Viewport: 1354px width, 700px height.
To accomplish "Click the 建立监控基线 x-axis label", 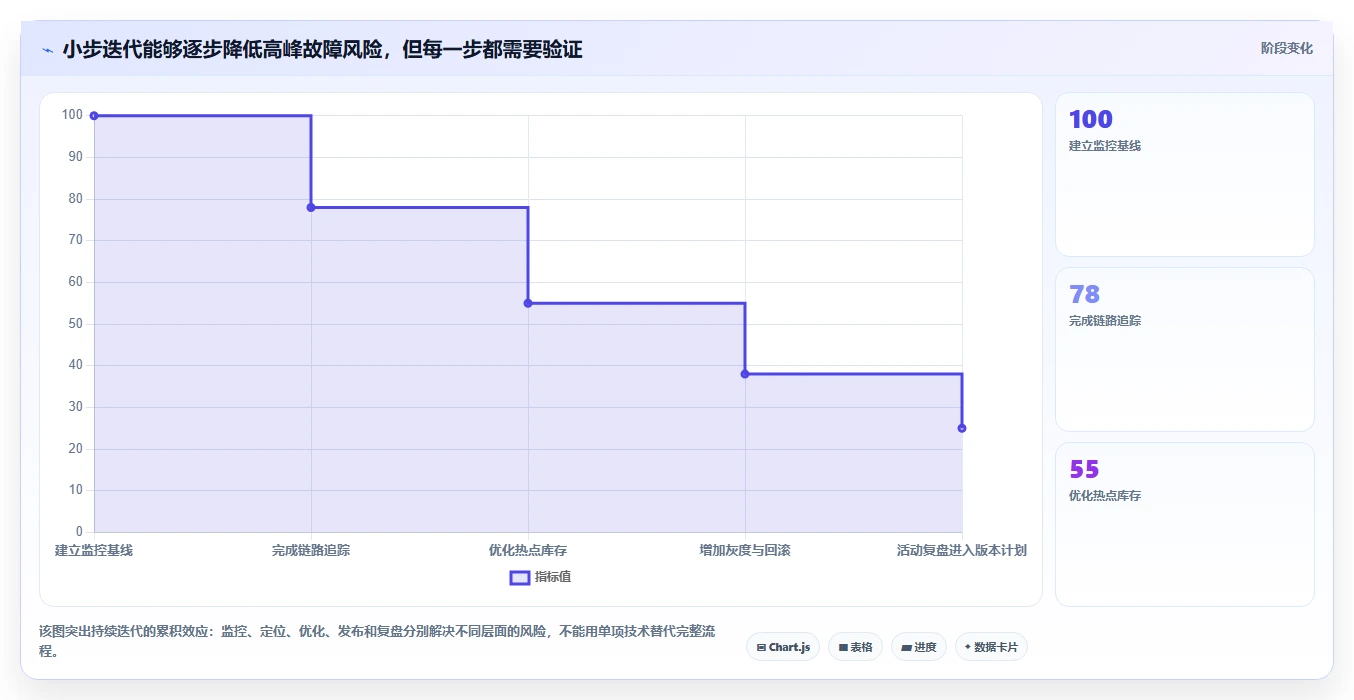I will pos(94,550).
